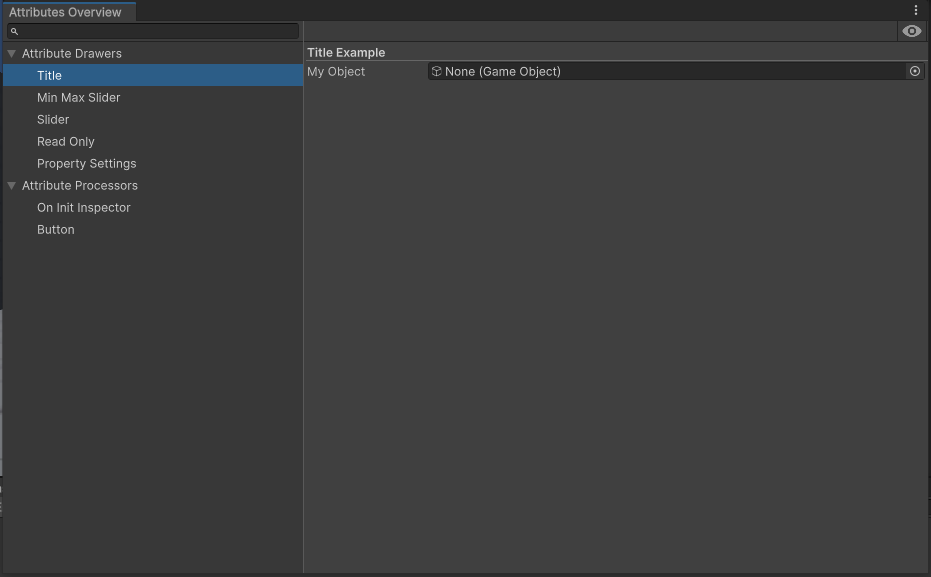Open the three-dot window options menu
This screenshot has width=931, height=577.
click(915, 10)
